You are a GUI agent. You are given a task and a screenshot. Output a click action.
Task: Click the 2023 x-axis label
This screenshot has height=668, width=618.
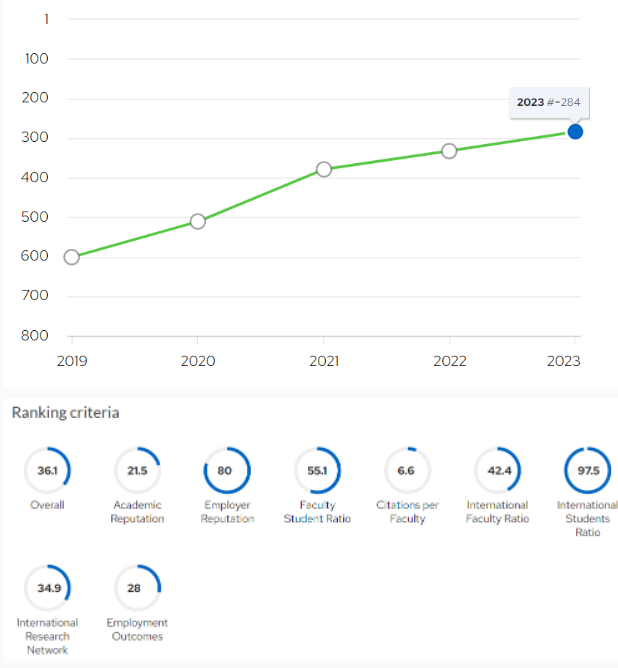[563, 361]
